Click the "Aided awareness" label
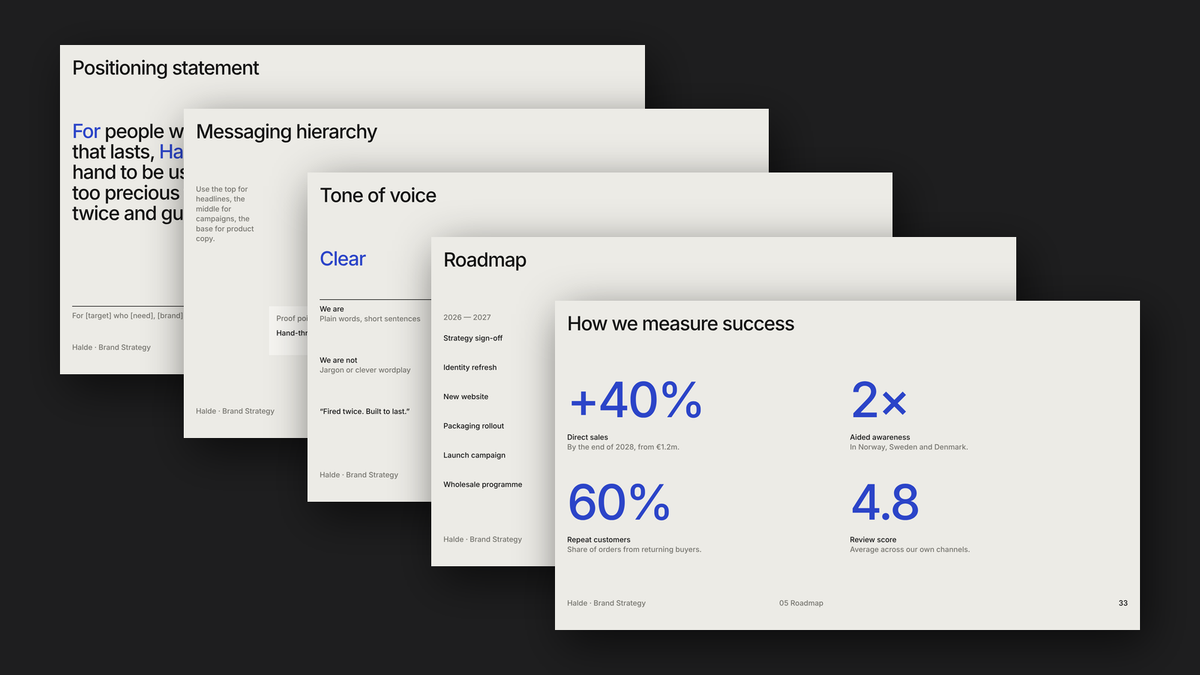1200x675 pixels. point(880,438)
